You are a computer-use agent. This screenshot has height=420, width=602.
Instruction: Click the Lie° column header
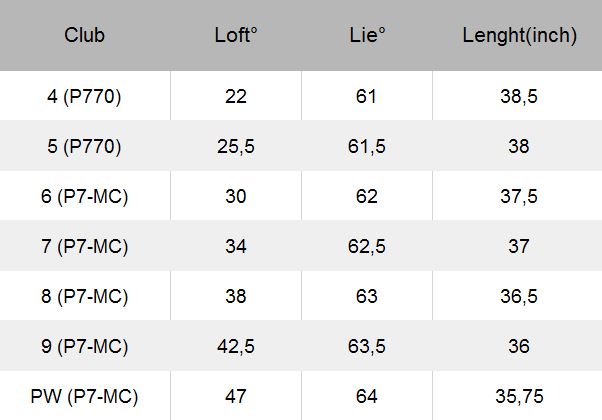click(x=367, y=35)
